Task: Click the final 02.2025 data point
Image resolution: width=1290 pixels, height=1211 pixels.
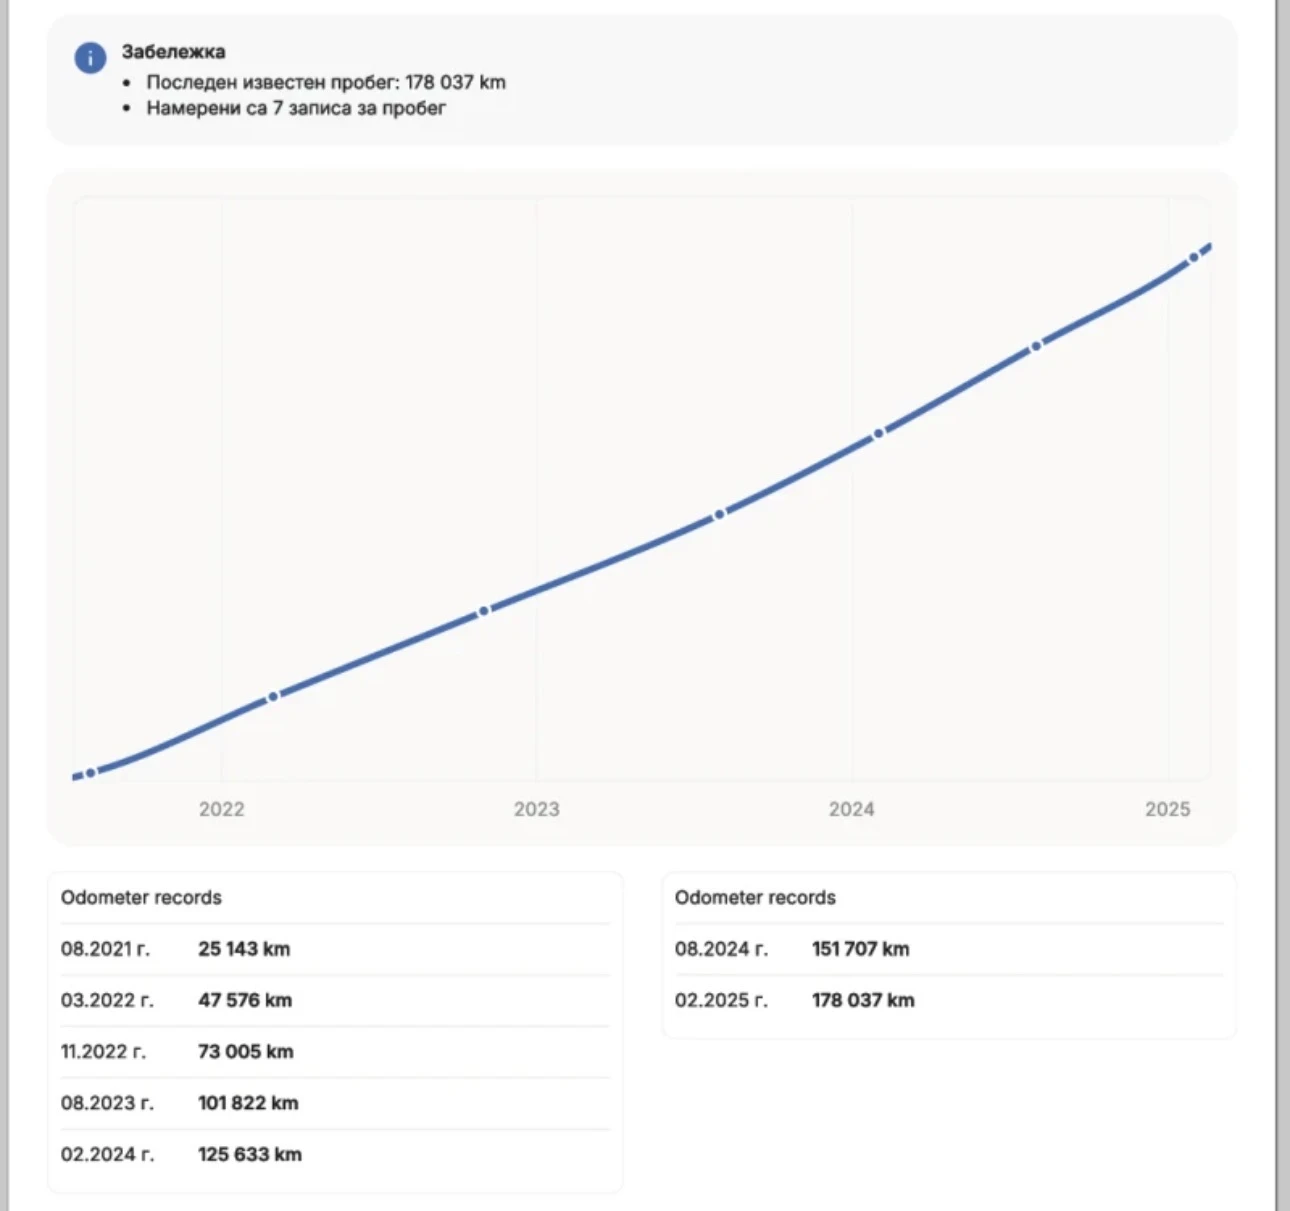Action: click(1193, 258)
